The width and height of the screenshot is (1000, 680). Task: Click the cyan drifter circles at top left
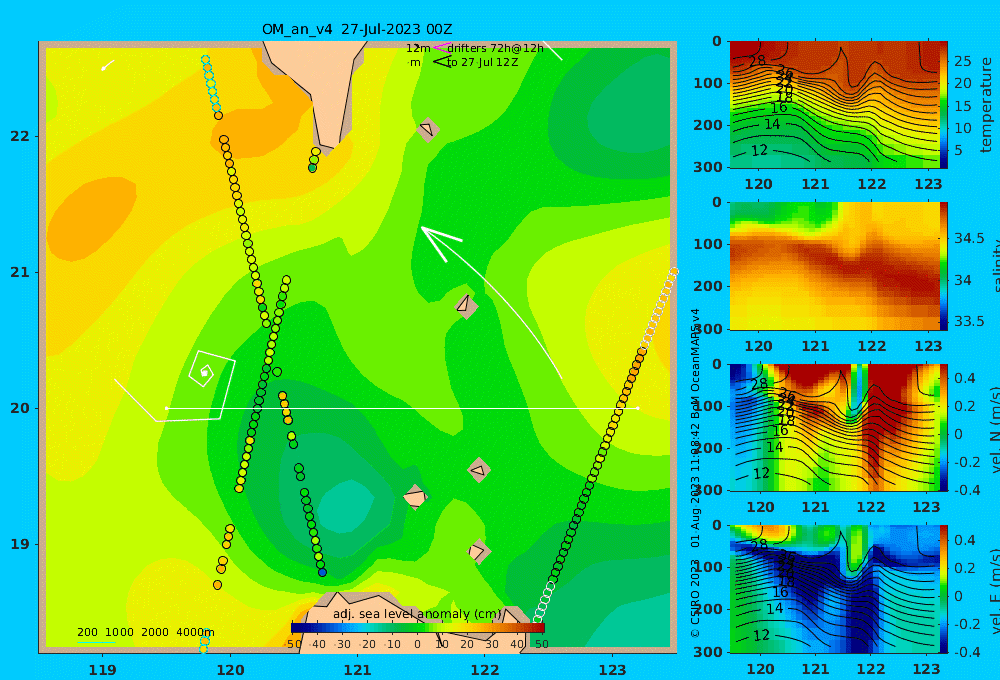click(211, 83)
